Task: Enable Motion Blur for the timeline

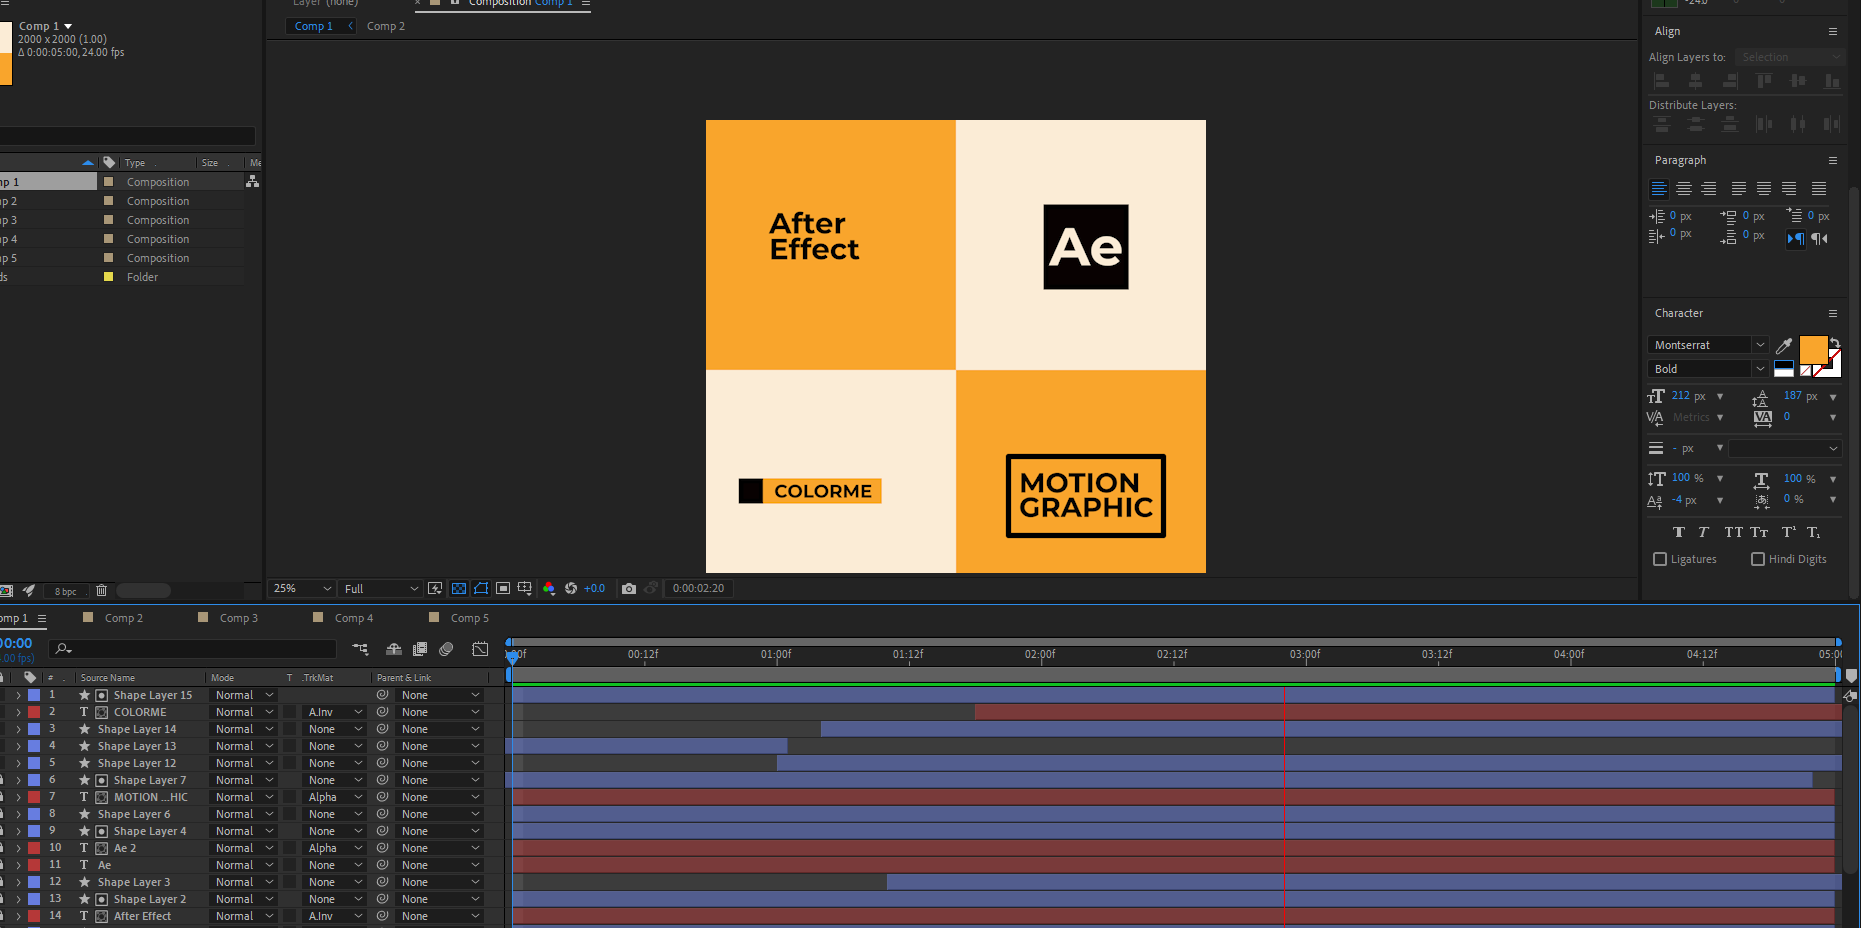Action: (x=446, y=649)
